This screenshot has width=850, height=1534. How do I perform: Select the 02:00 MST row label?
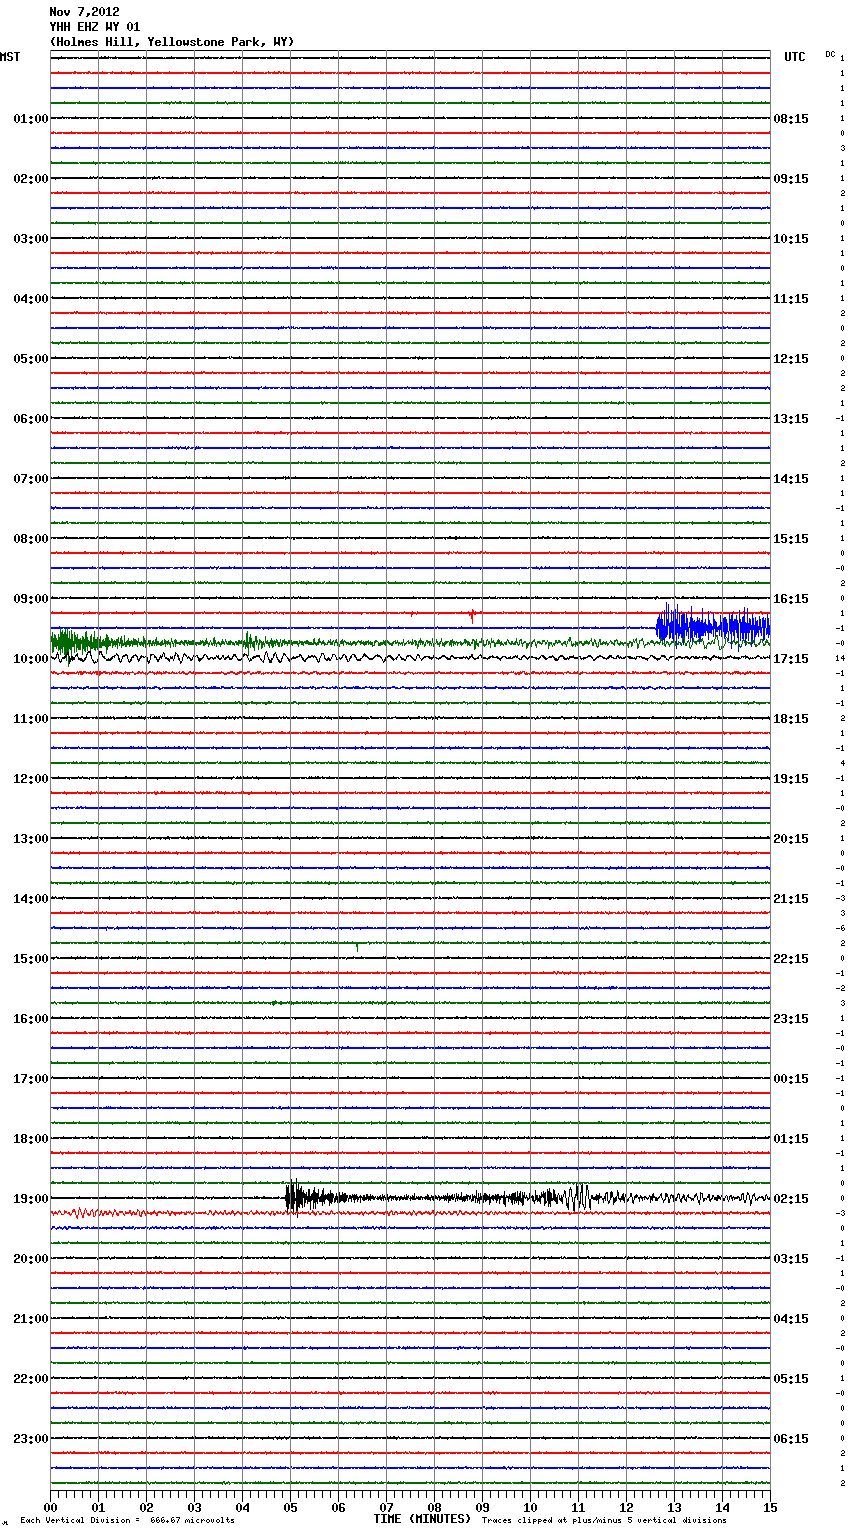[31, 179]
